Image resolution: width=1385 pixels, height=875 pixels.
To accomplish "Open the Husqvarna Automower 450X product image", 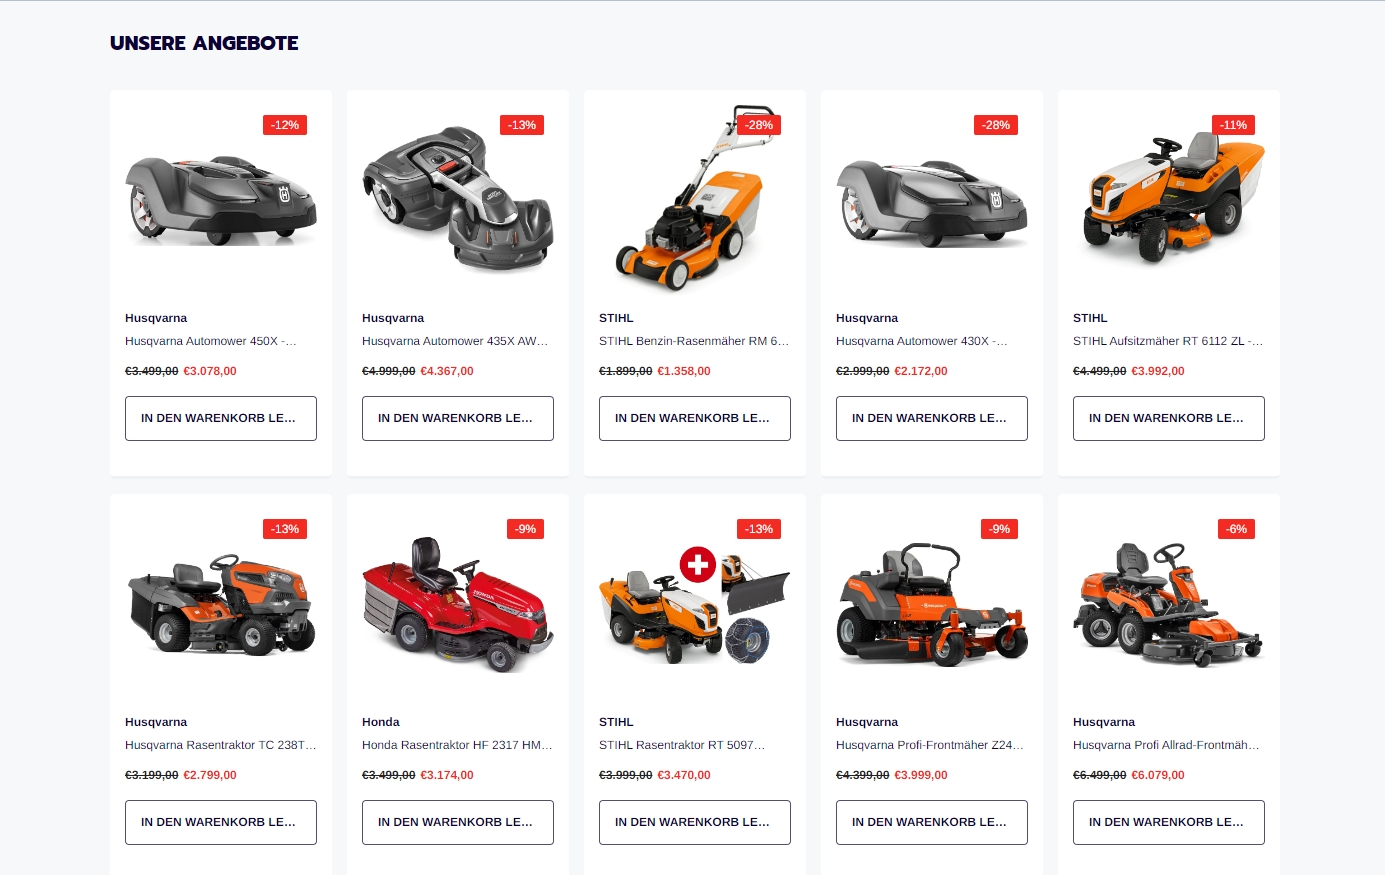I will (221, 198).
